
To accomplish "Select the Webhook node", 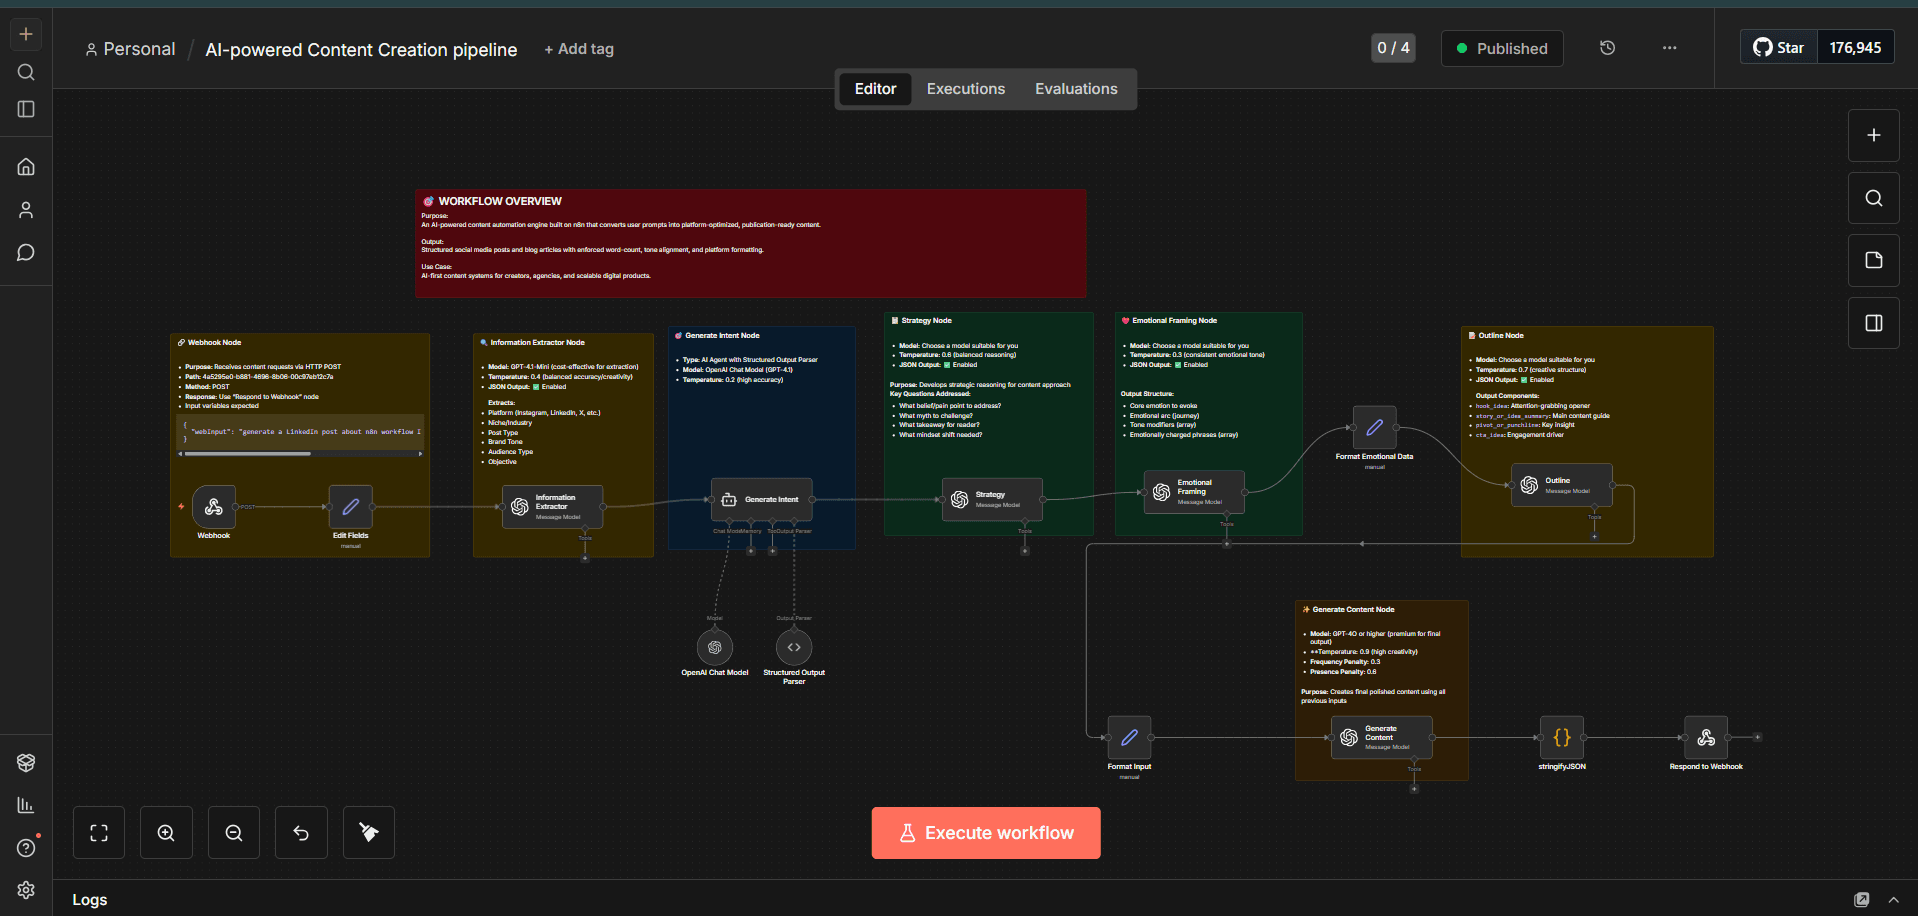I will click(x=214, y=507).
